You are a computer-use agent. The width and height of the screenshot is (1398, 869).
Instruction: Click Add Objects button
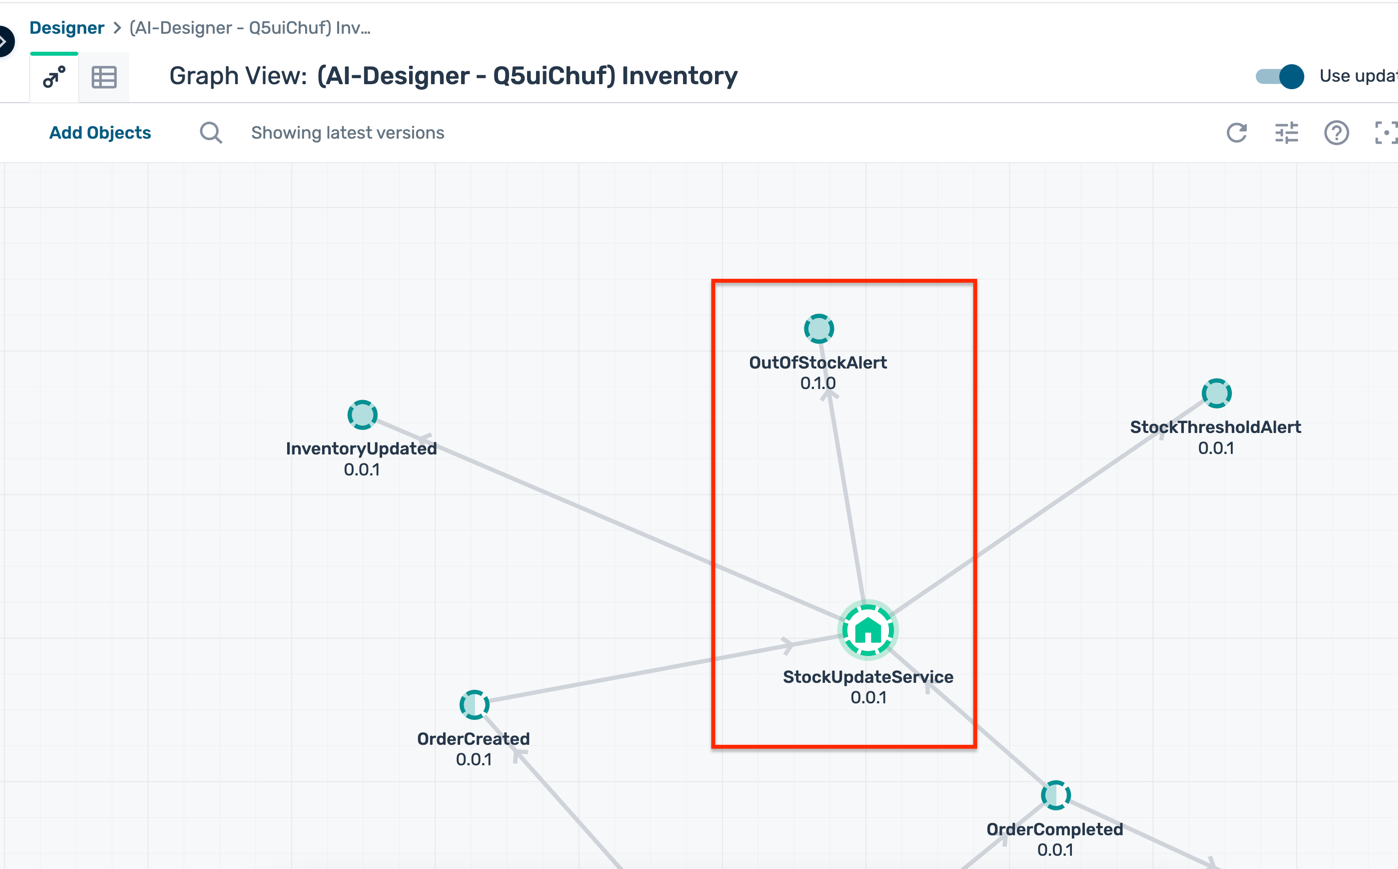pos(100,133)
